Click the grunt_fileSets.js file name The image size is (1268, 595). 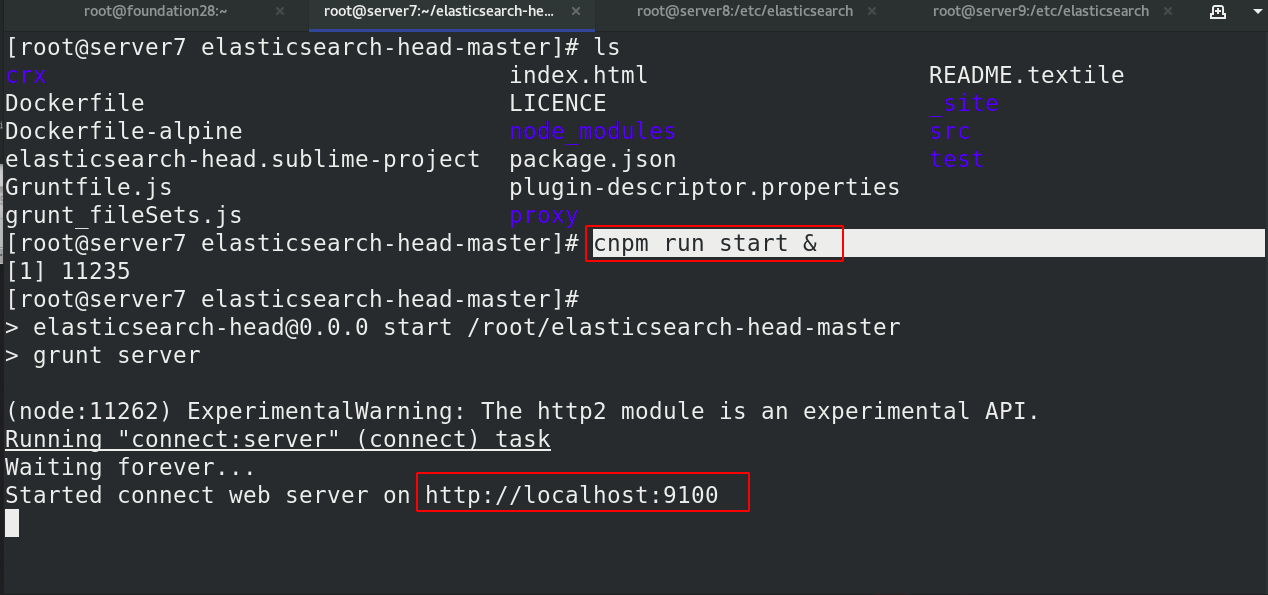point(124,216)
